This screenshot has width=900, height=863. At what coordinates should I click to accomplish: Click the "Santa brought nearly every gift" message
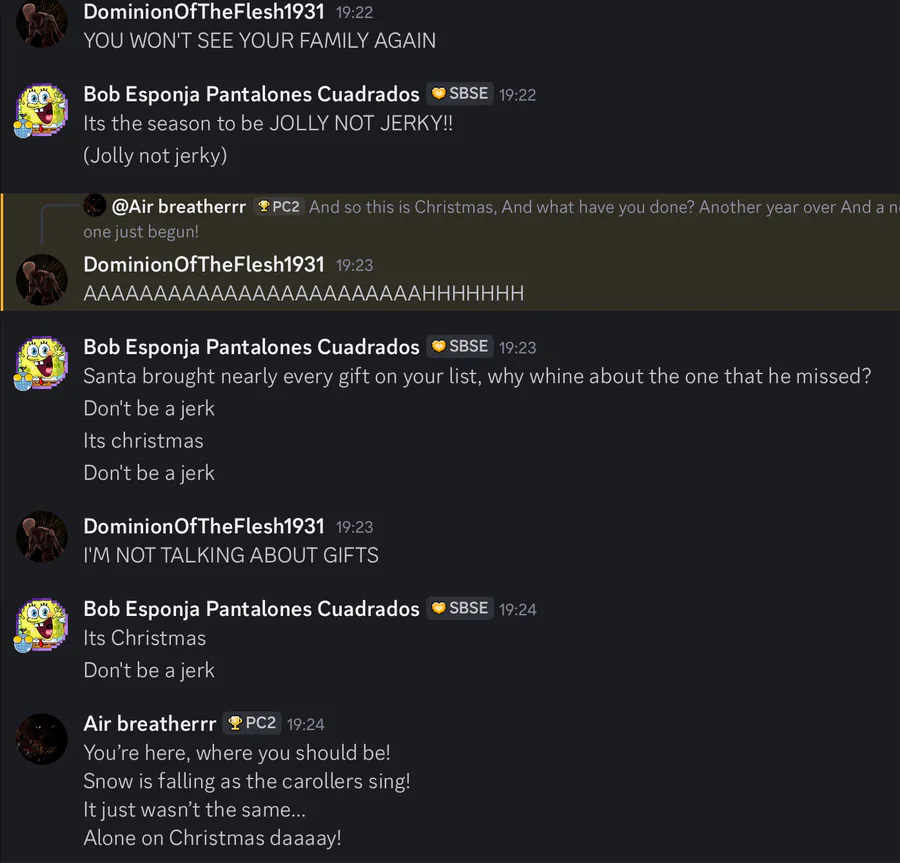[477, 376]
